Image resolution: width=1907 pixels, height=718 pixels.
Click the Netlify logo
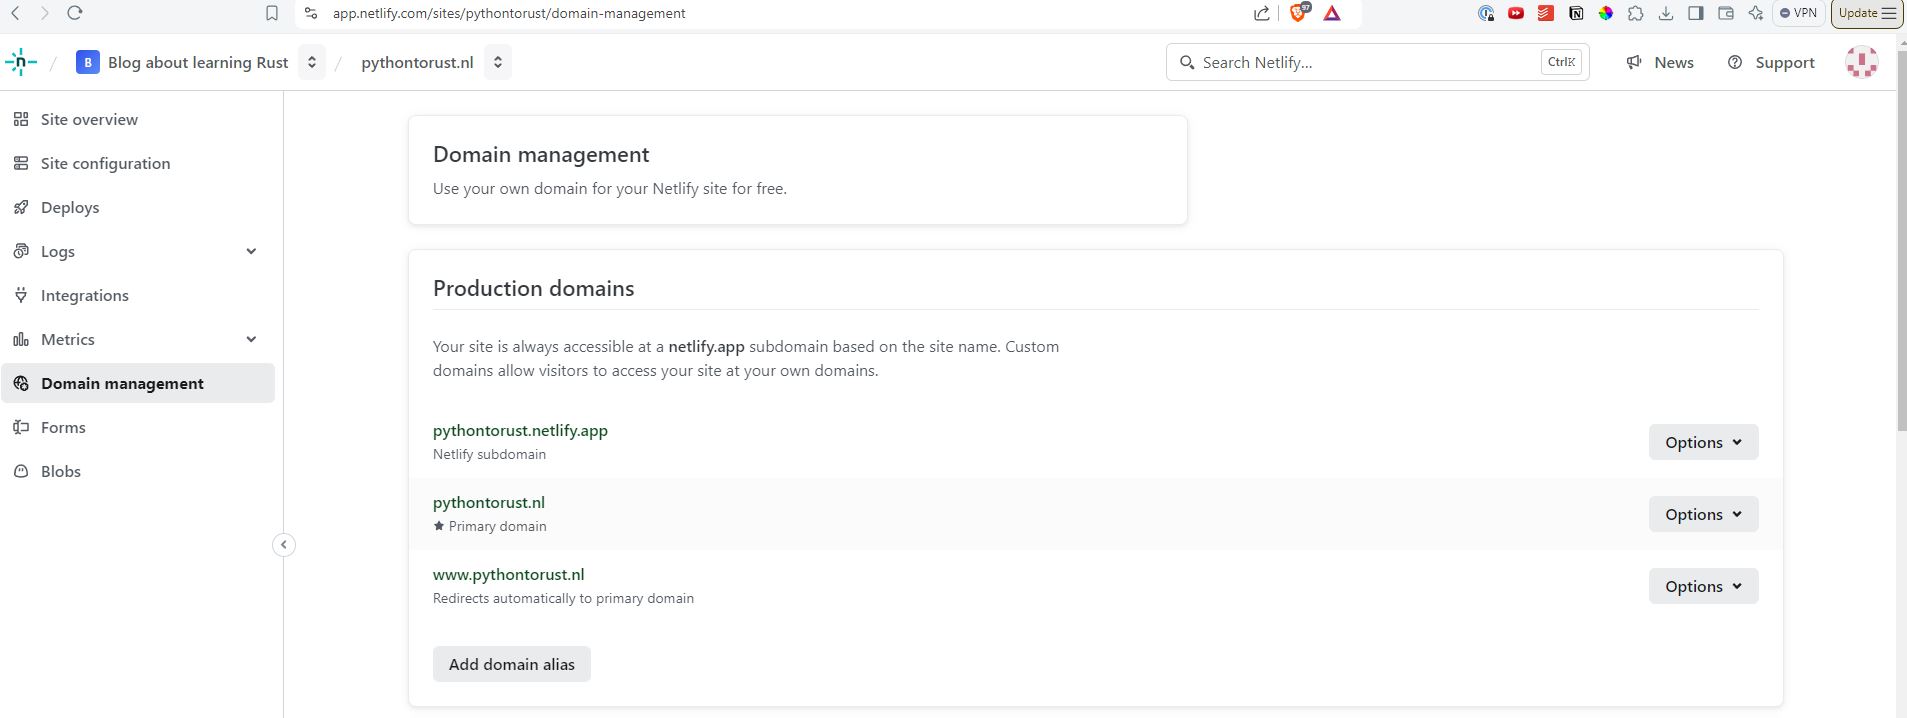click(21, 62)
